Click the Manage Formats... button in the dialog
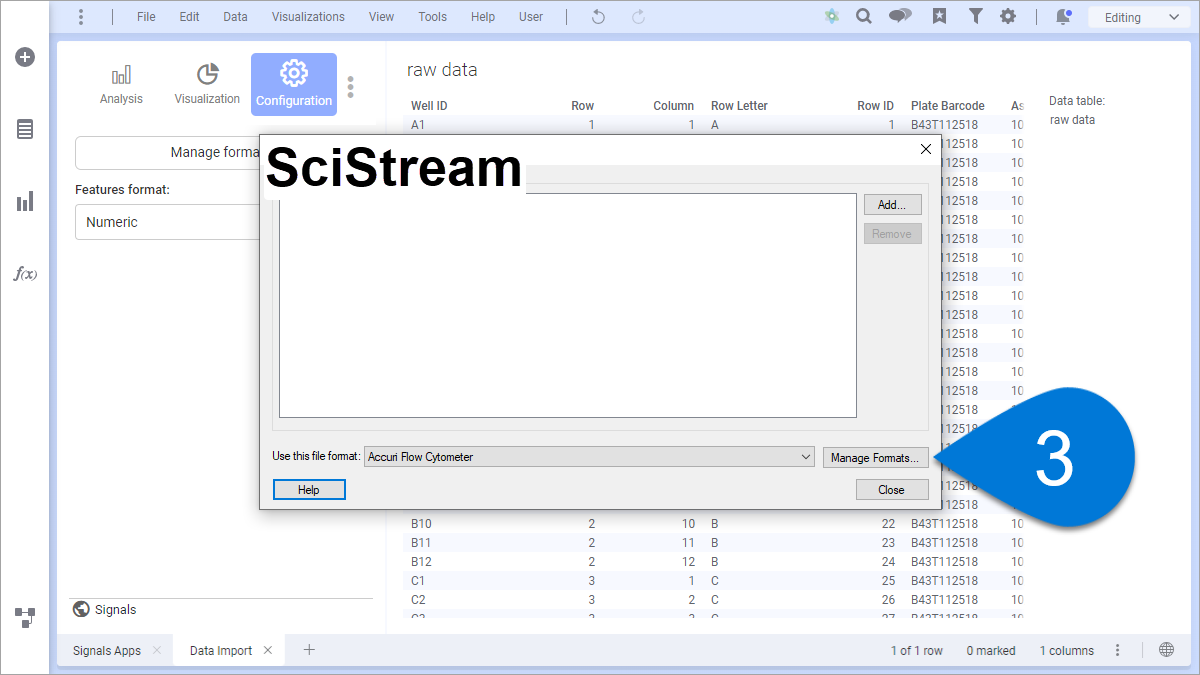The width and height of the screenshot is (1200, 675). [875, 458]
